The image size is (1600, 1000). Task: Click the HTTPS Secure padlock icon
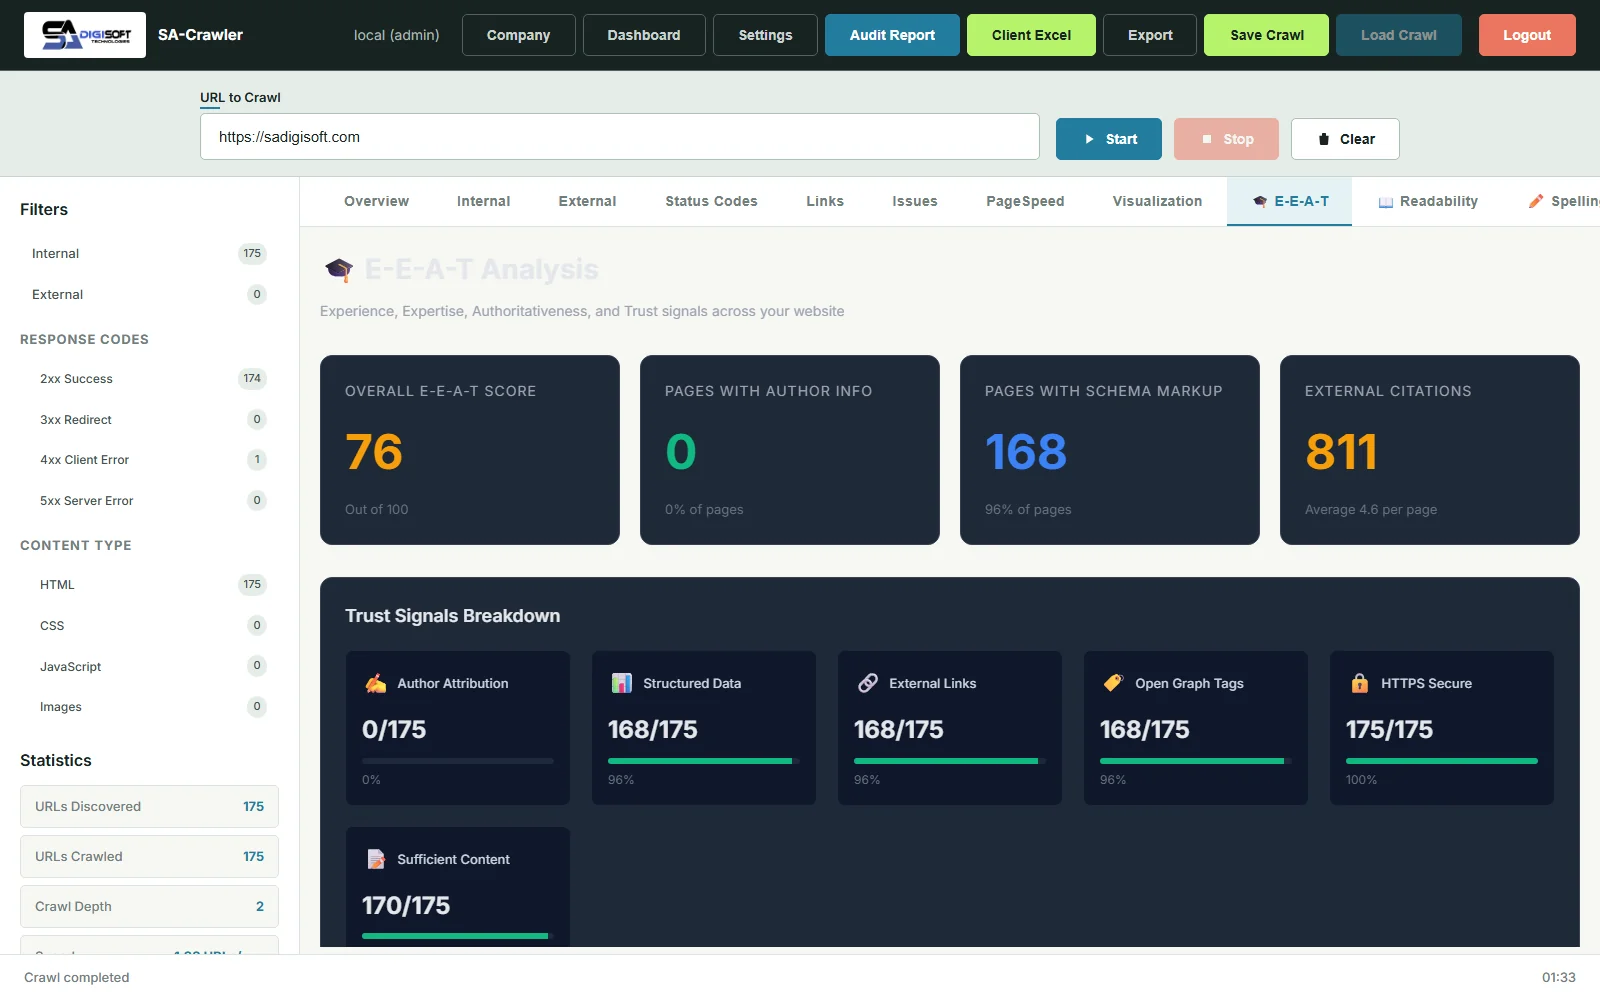(x=1360, y=683)
